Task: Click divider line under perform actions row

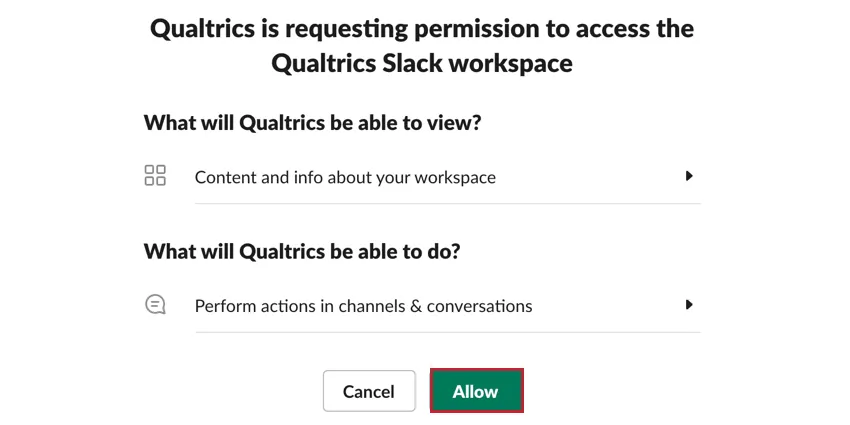Action: tap(447, 332)
